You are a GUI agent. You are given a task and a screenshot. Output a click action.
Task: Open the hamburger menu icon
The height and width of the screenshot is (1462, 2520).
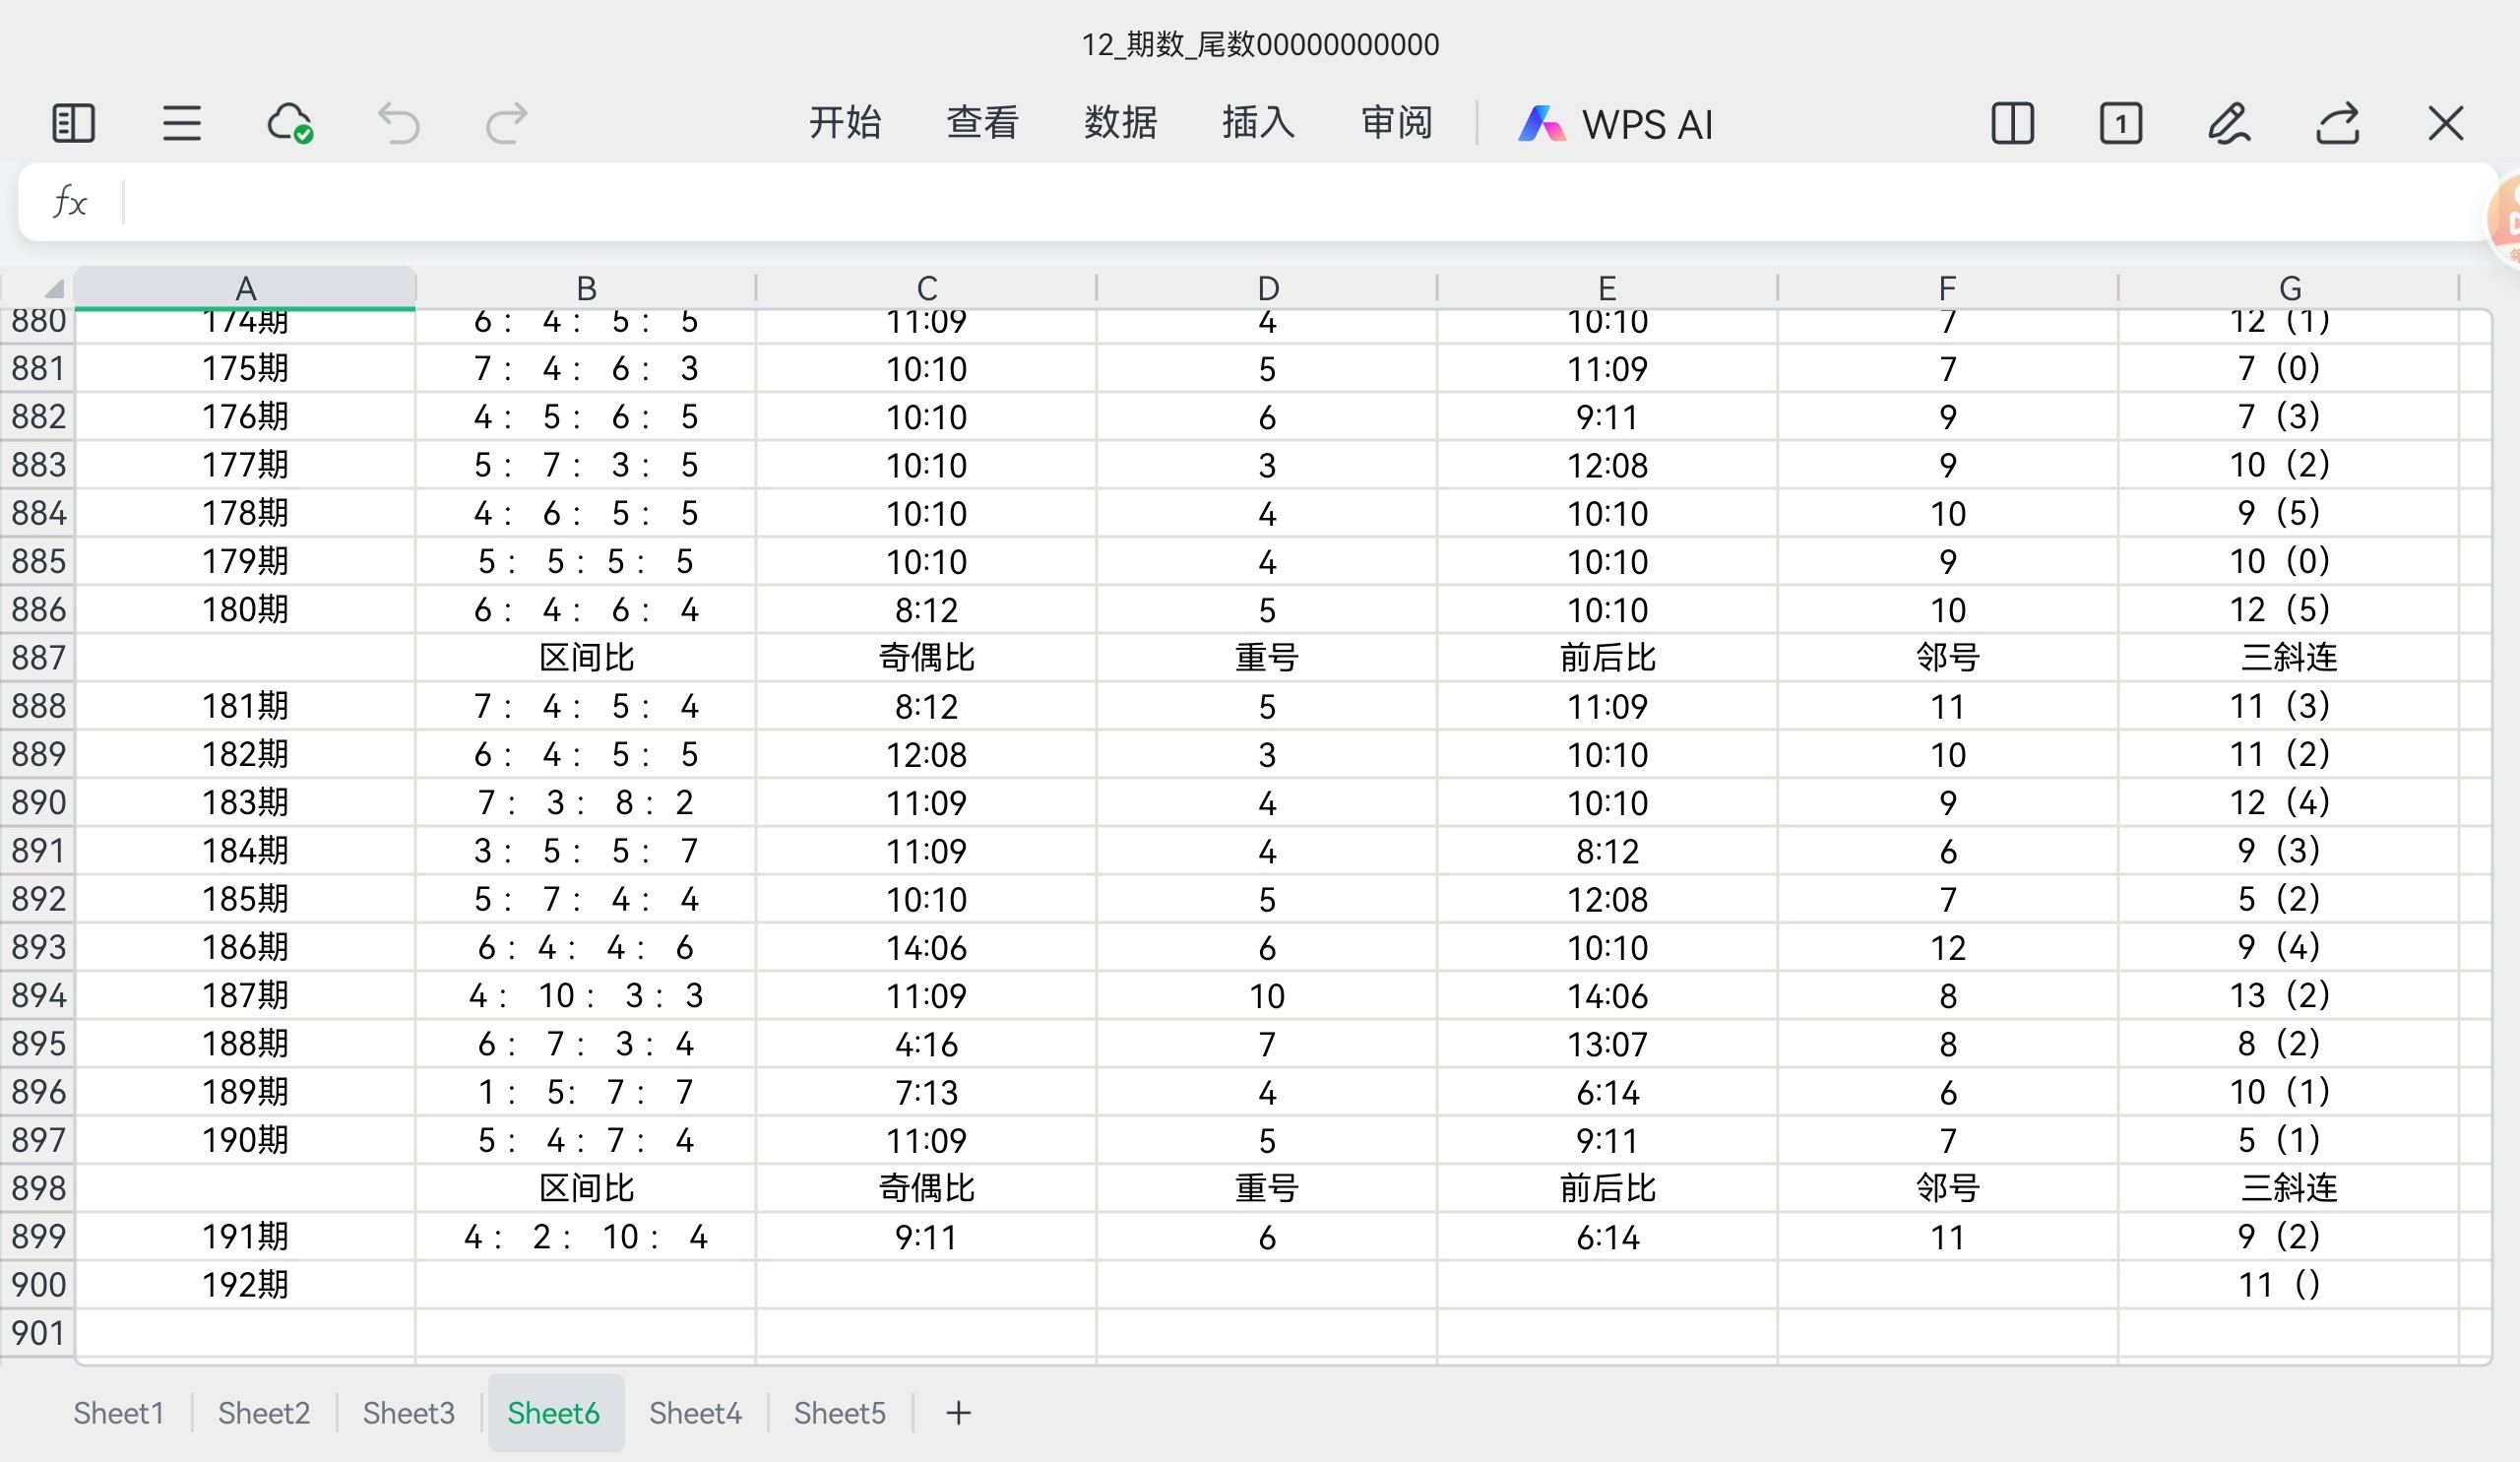coord(182,124)
